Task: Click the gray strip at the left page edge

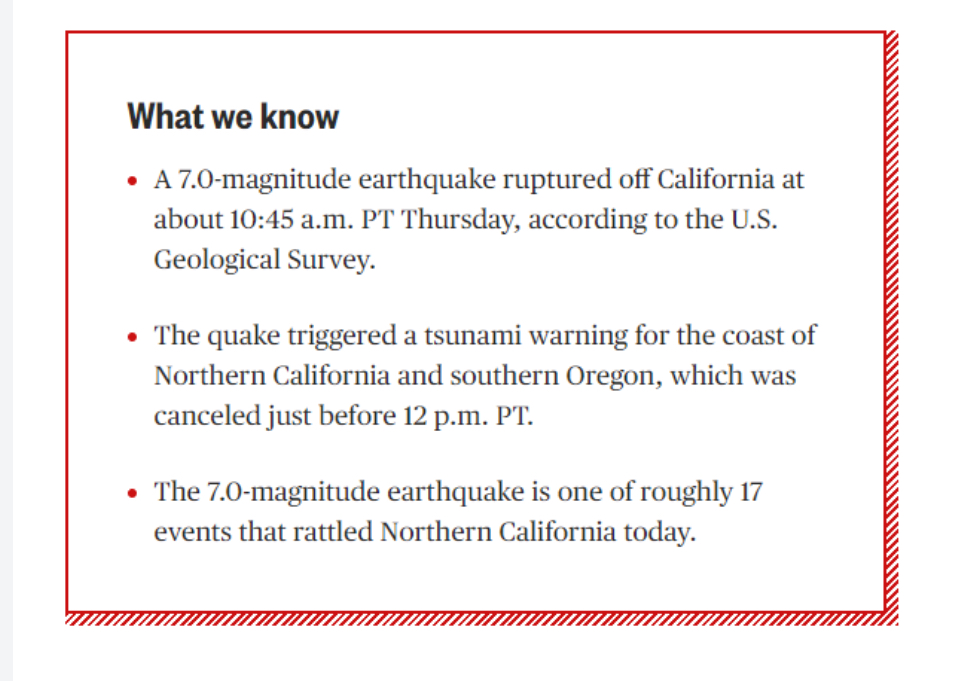Action: click(6, 340)
